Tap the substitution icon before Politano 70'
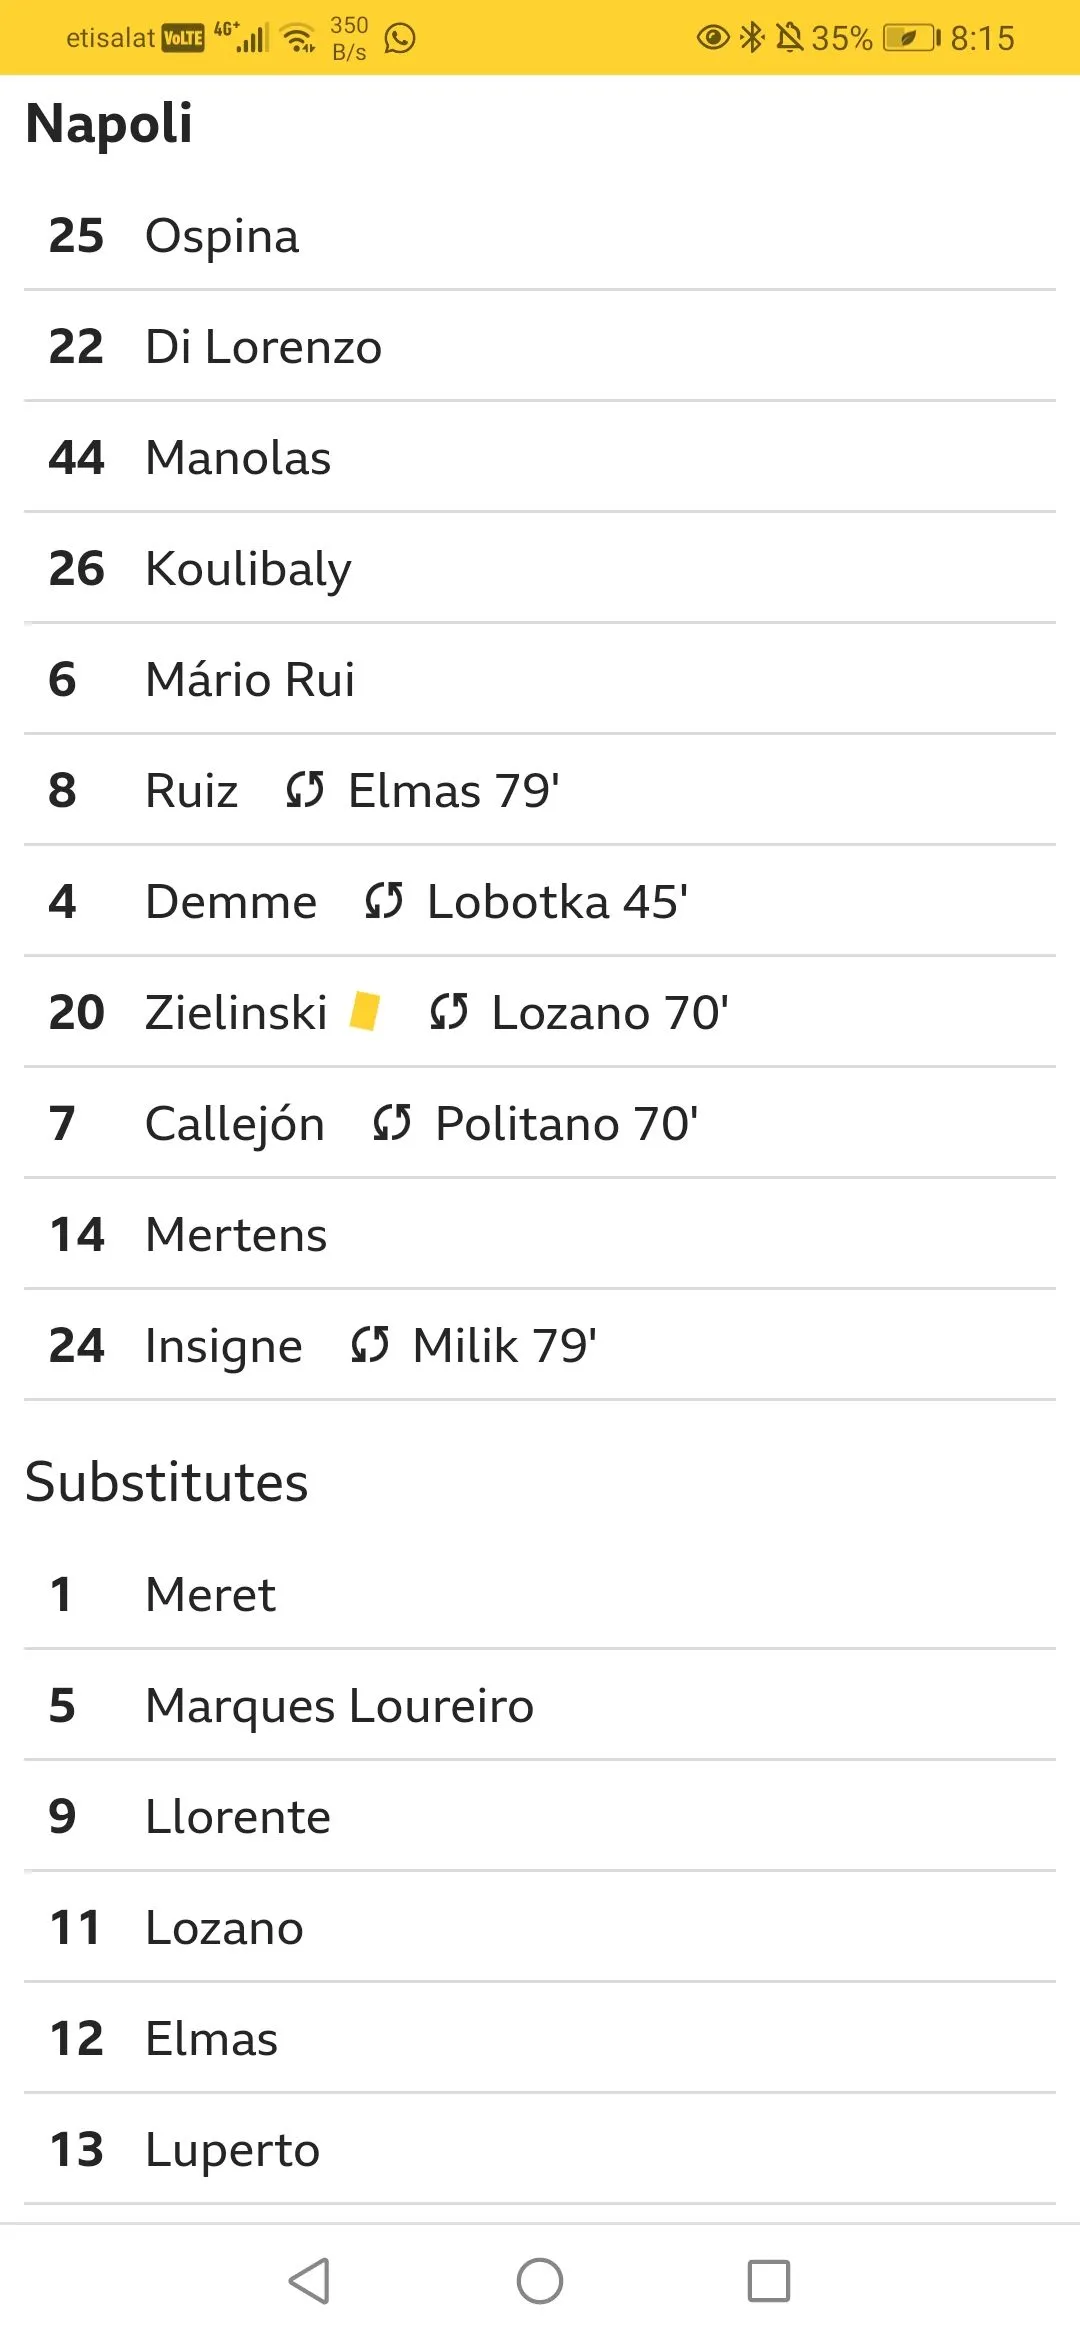The height and width of the screenshot is (2340, 1080). click(392, 1123)
